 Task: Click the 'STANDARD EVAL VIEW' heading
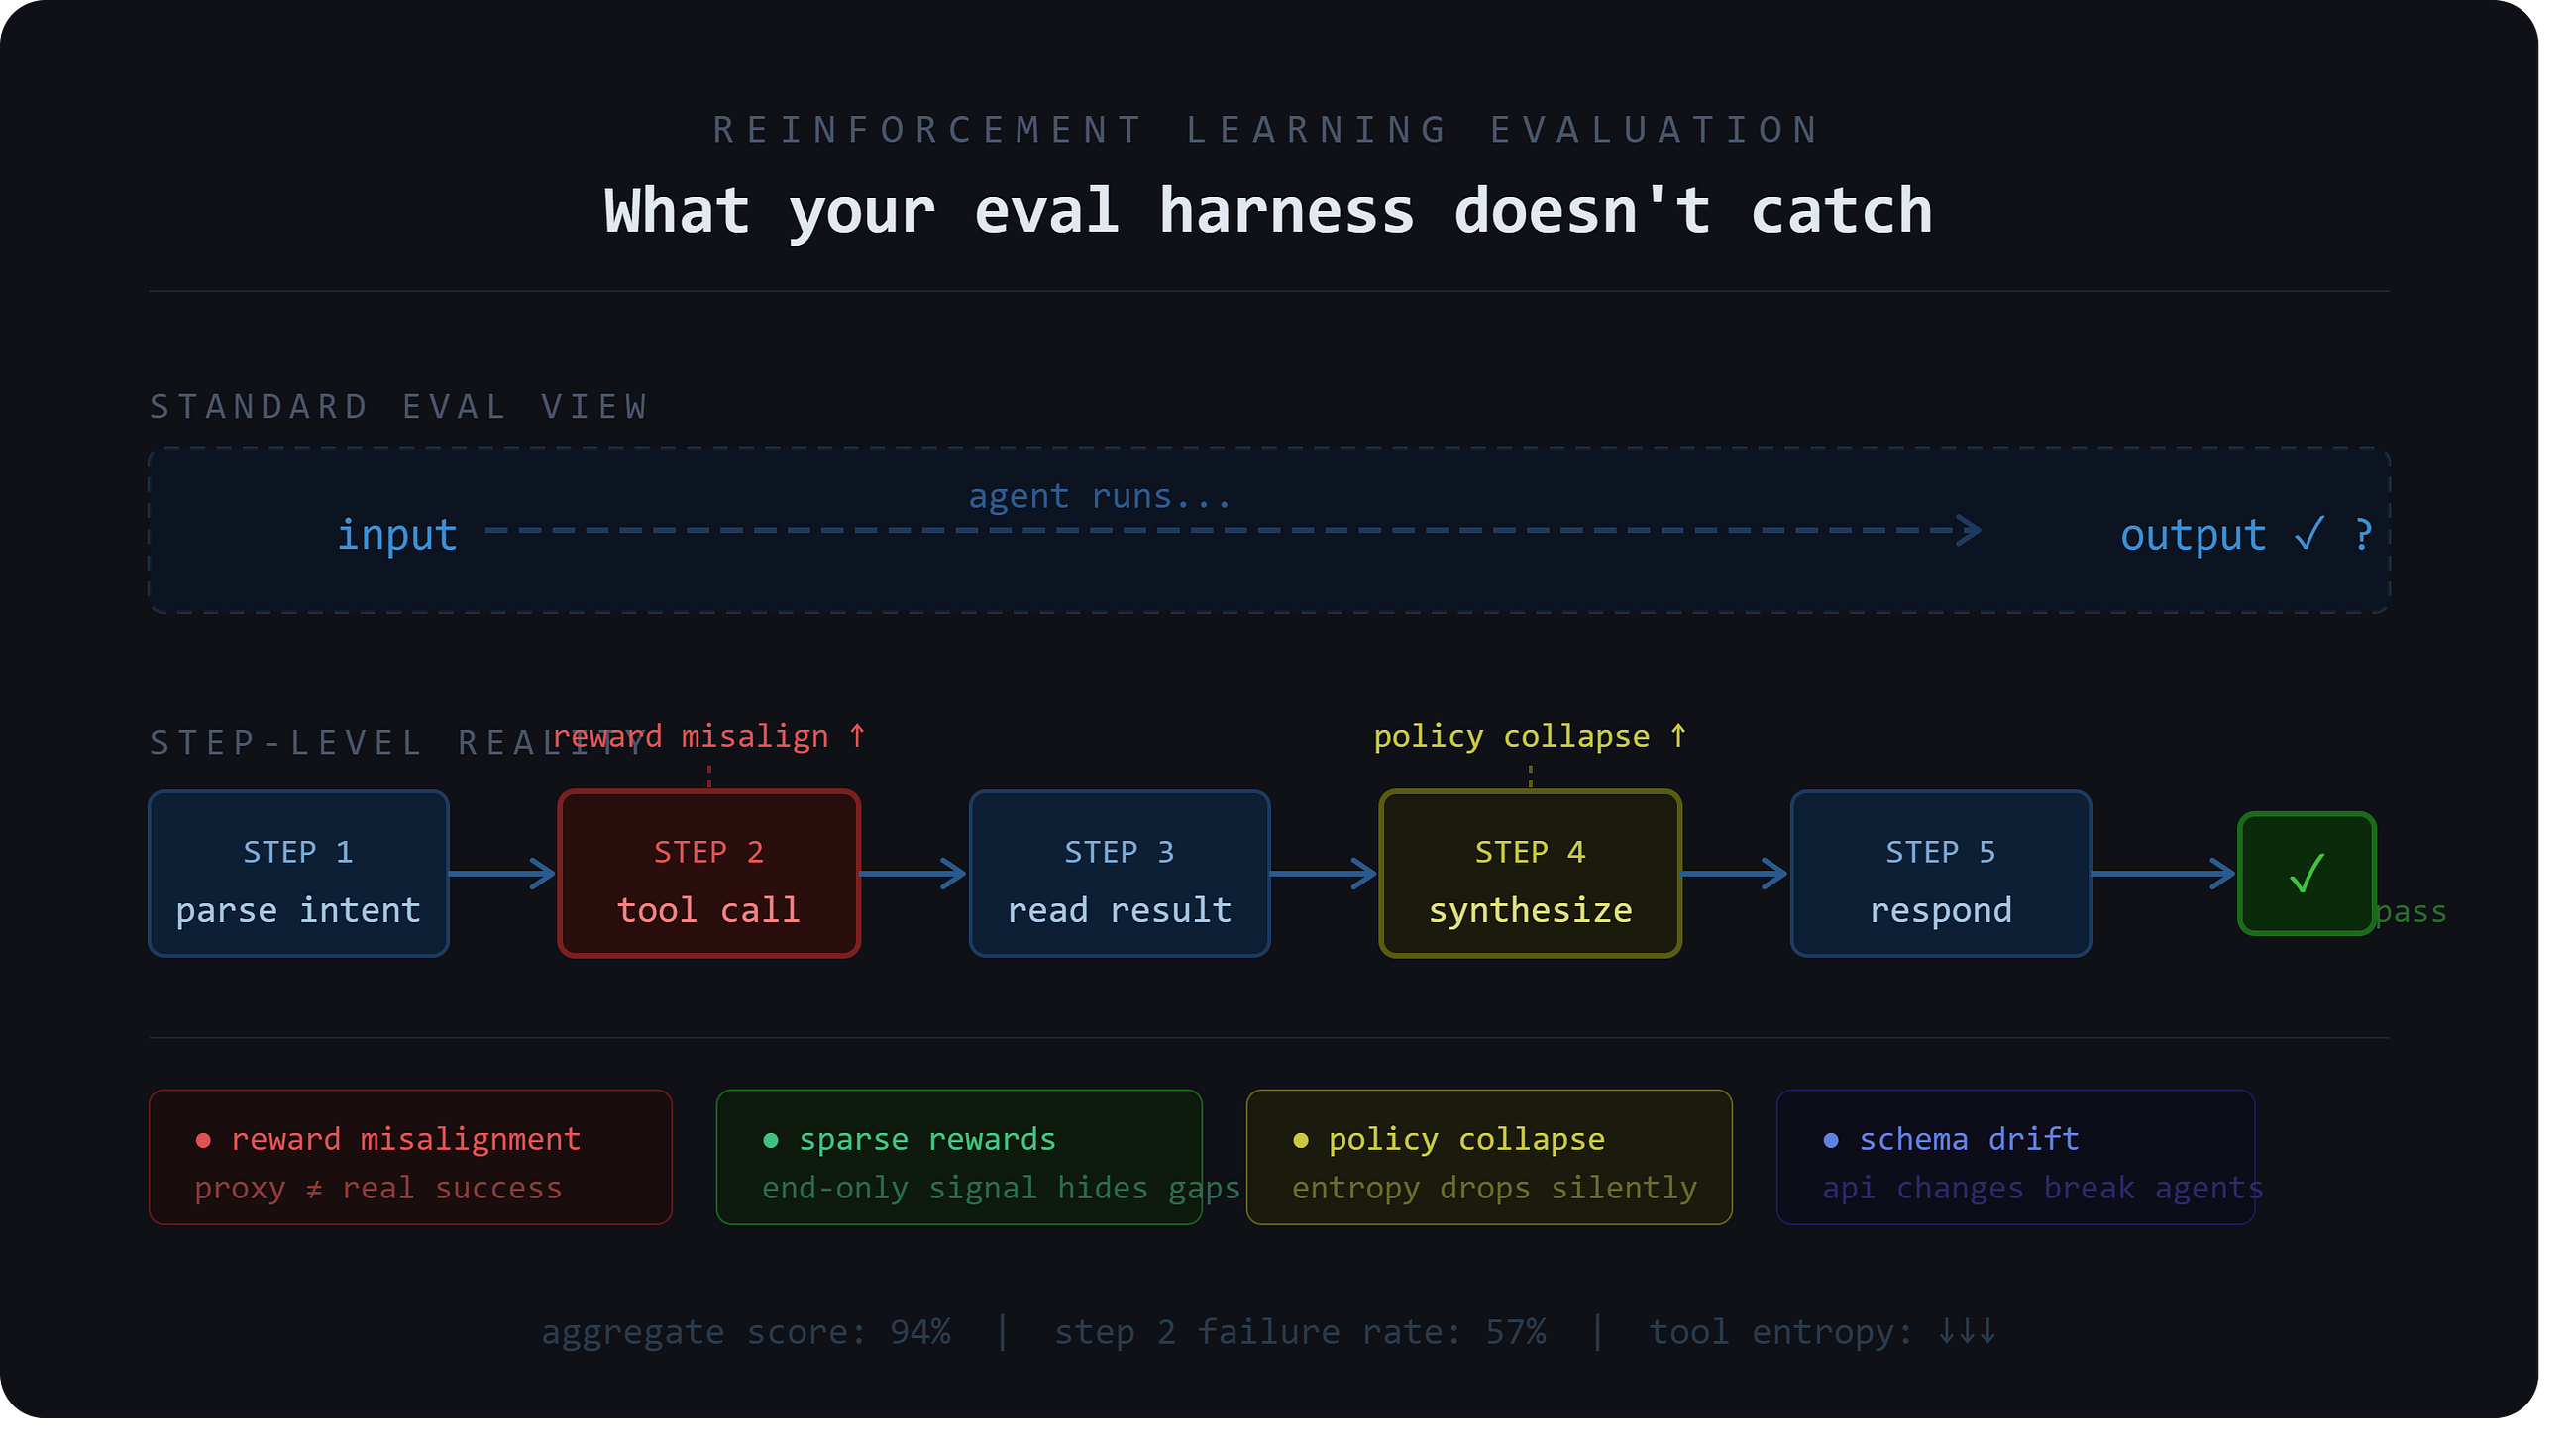[x=399, y=407]
